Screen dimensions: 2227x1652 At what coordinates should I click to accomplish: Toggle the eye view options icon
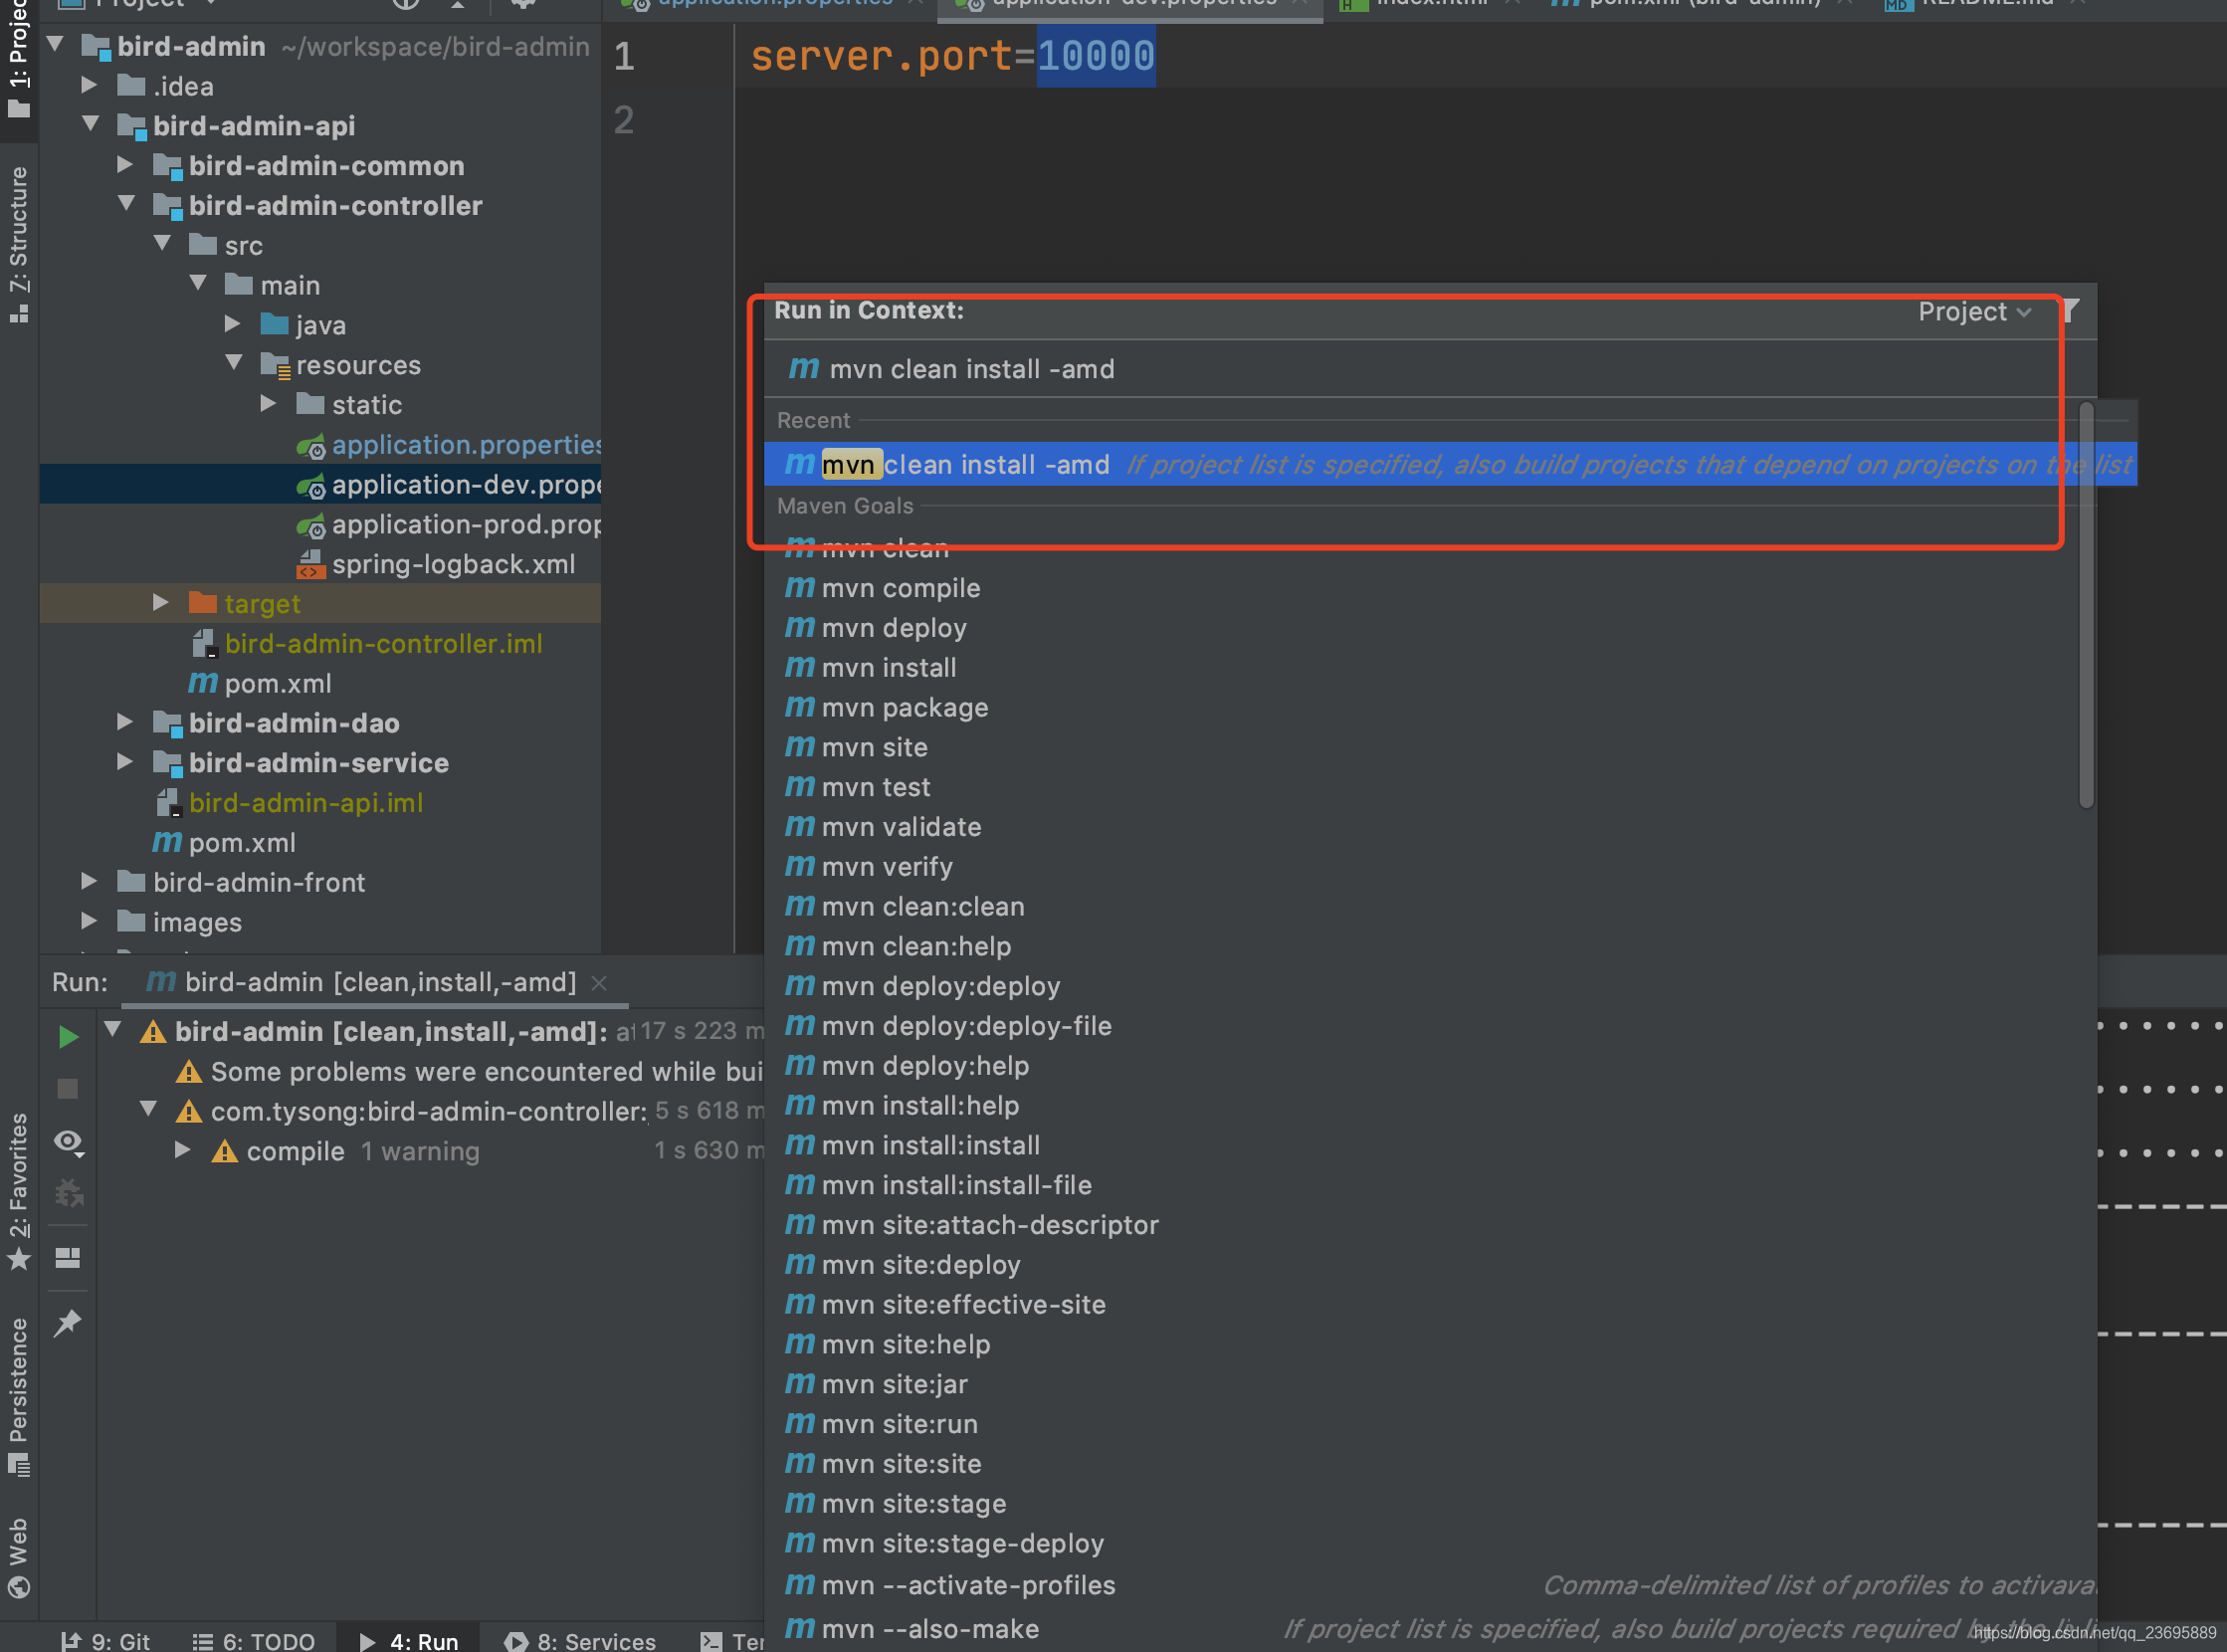pos(68,1142)
